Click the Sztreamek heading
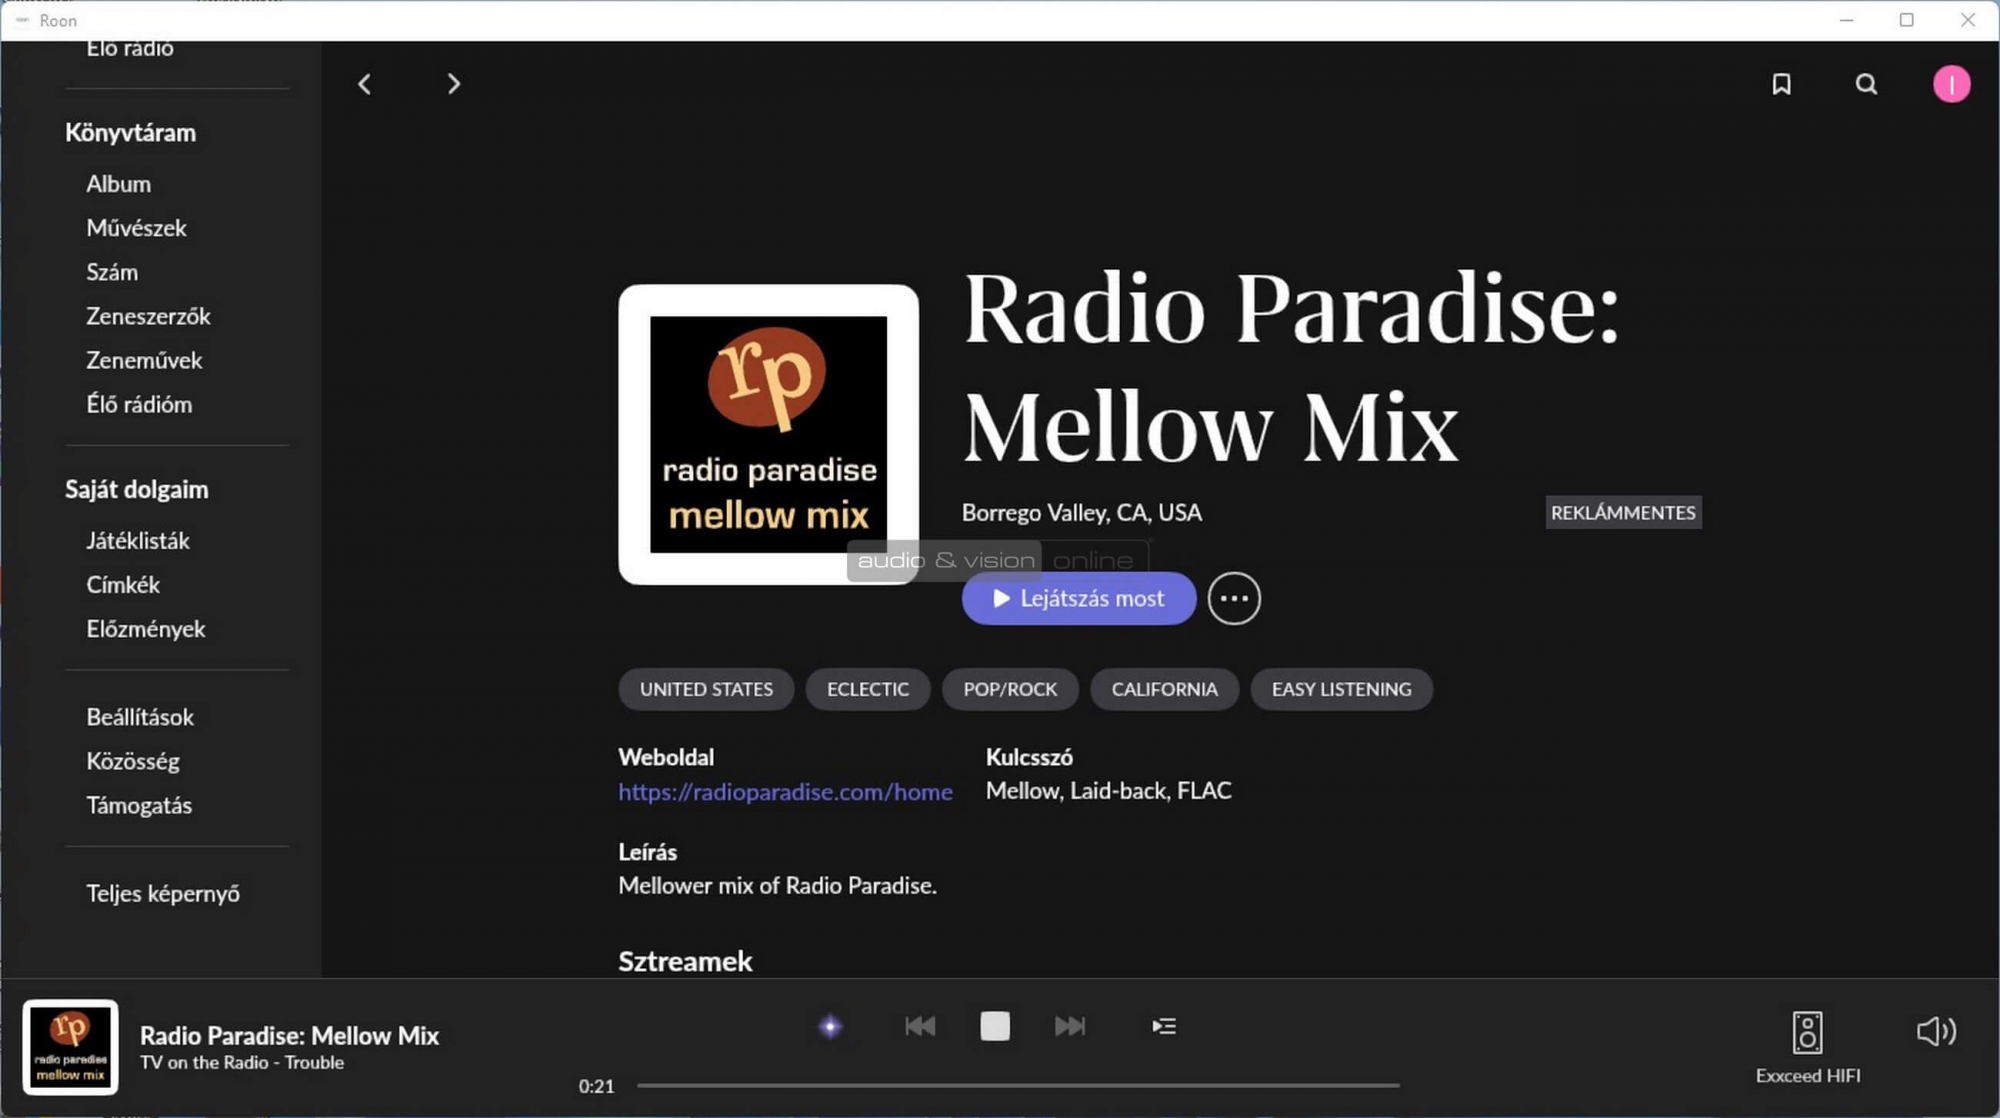2000x1118 pixels. [685, 961]
